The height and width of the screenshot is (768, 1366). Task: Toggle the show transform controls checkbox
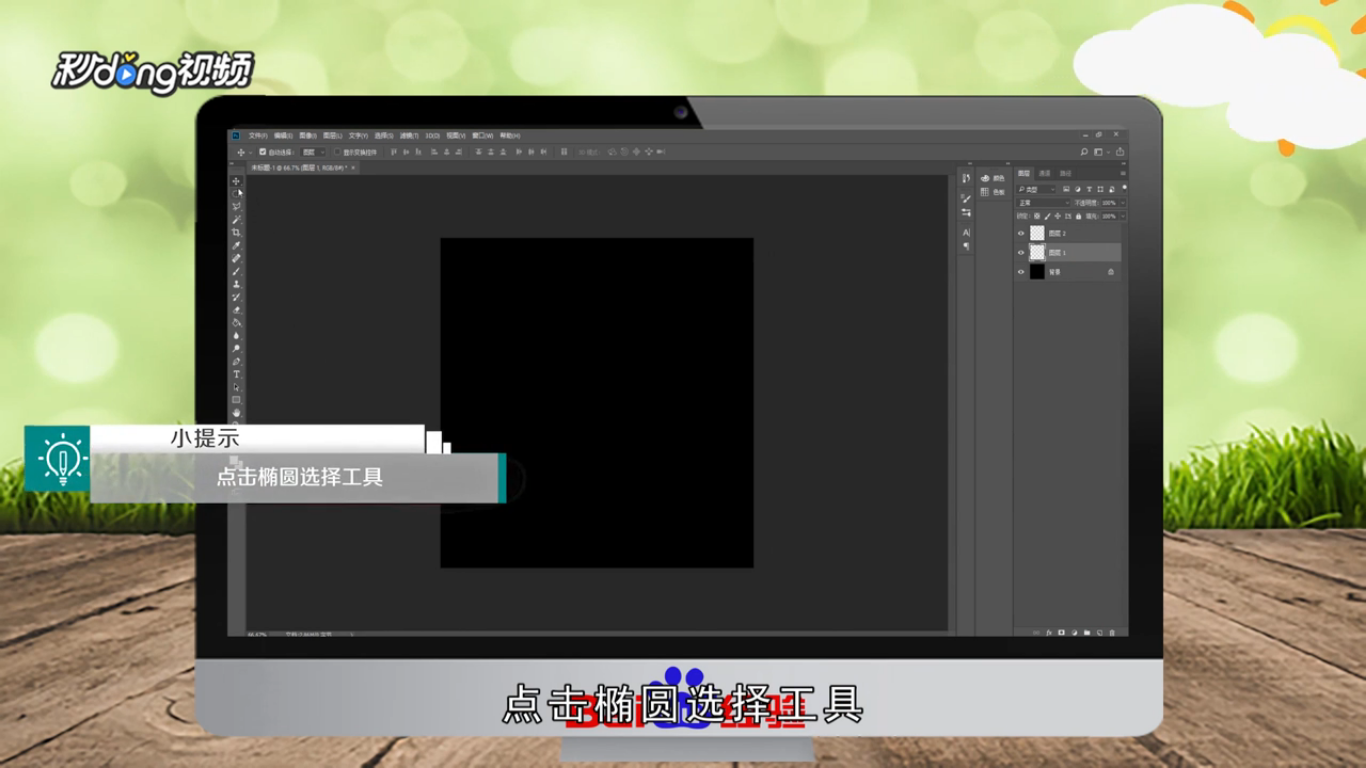pos(337,152)
